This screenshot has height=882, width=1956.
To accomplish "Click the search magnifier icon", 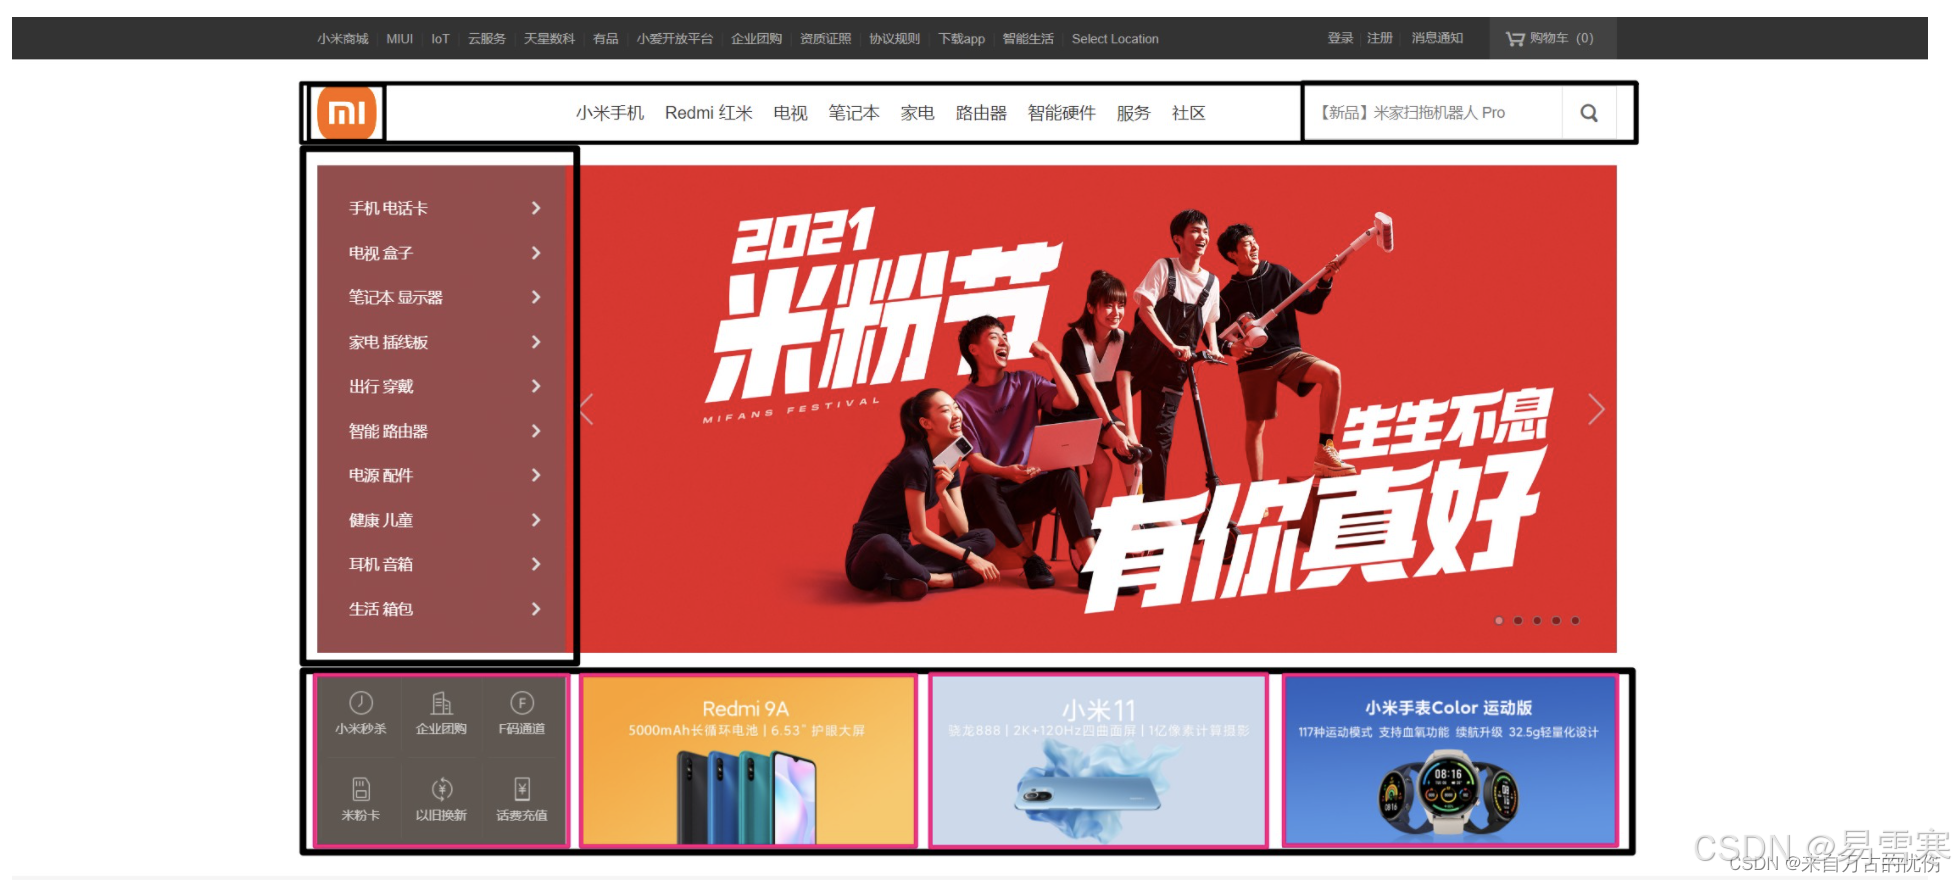I will point(1588,113).
